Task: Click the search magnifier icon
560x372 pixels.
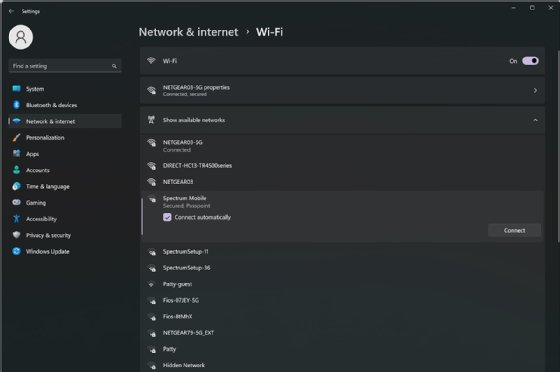Action: [114, 66]
